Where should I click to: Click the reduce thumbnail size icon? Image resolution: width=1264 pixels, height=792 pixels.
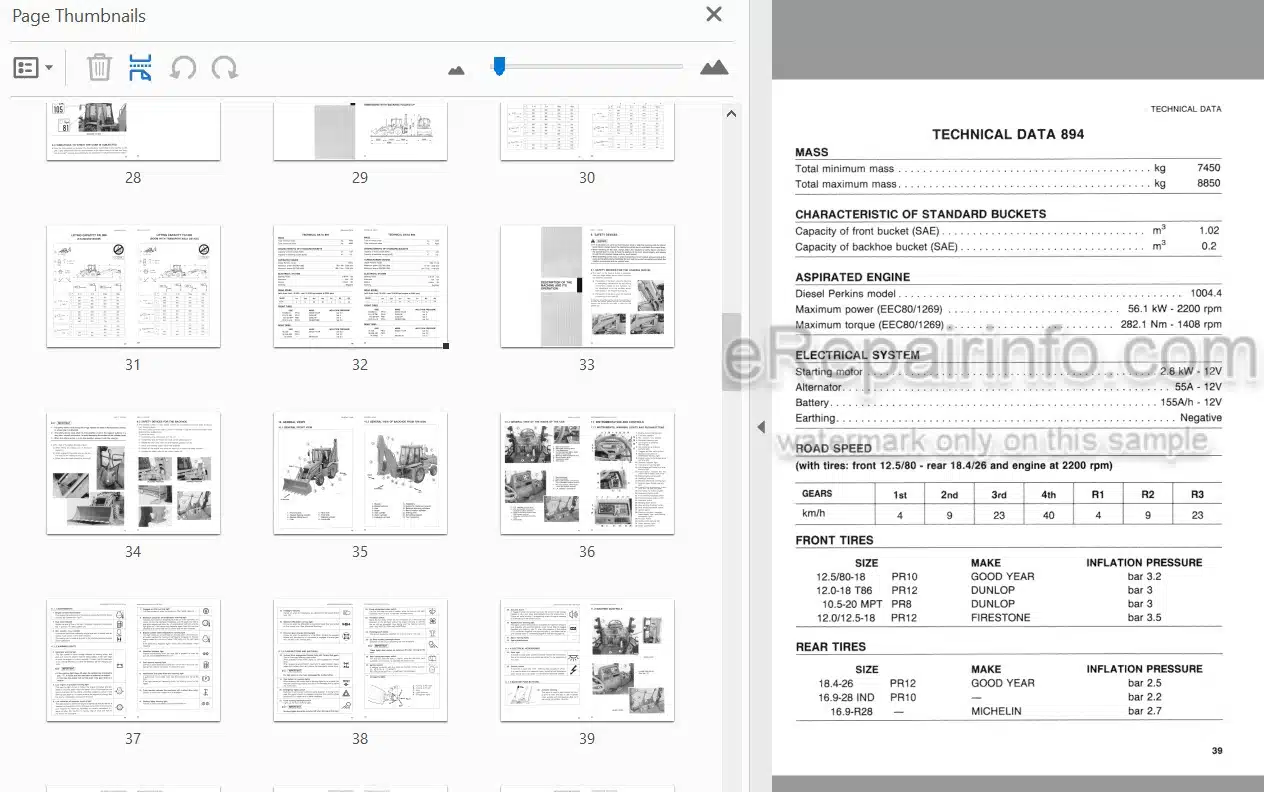click(x=457, y=69)
